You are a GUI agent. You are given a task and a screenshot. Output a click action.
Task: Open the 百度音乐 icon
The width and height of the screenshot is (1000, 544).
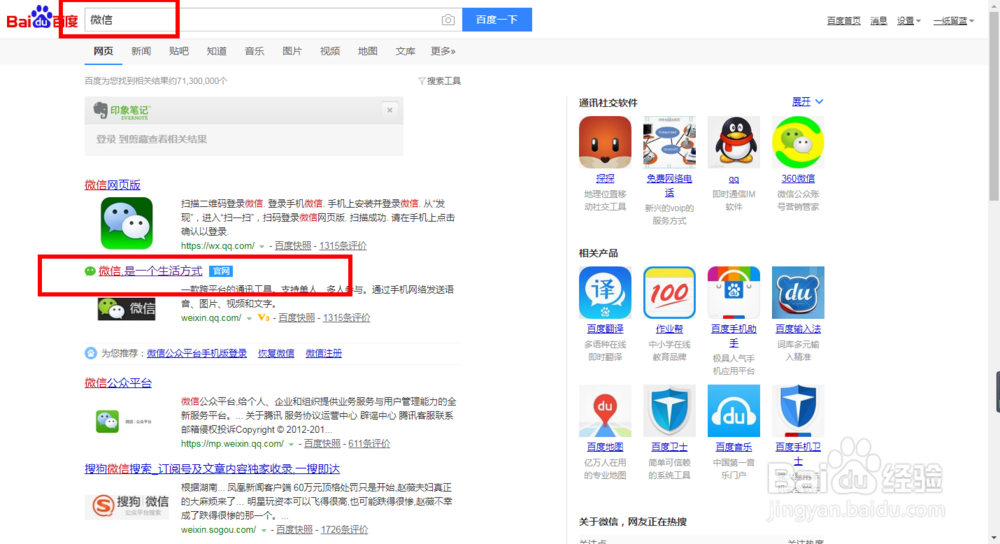point(733,411)
